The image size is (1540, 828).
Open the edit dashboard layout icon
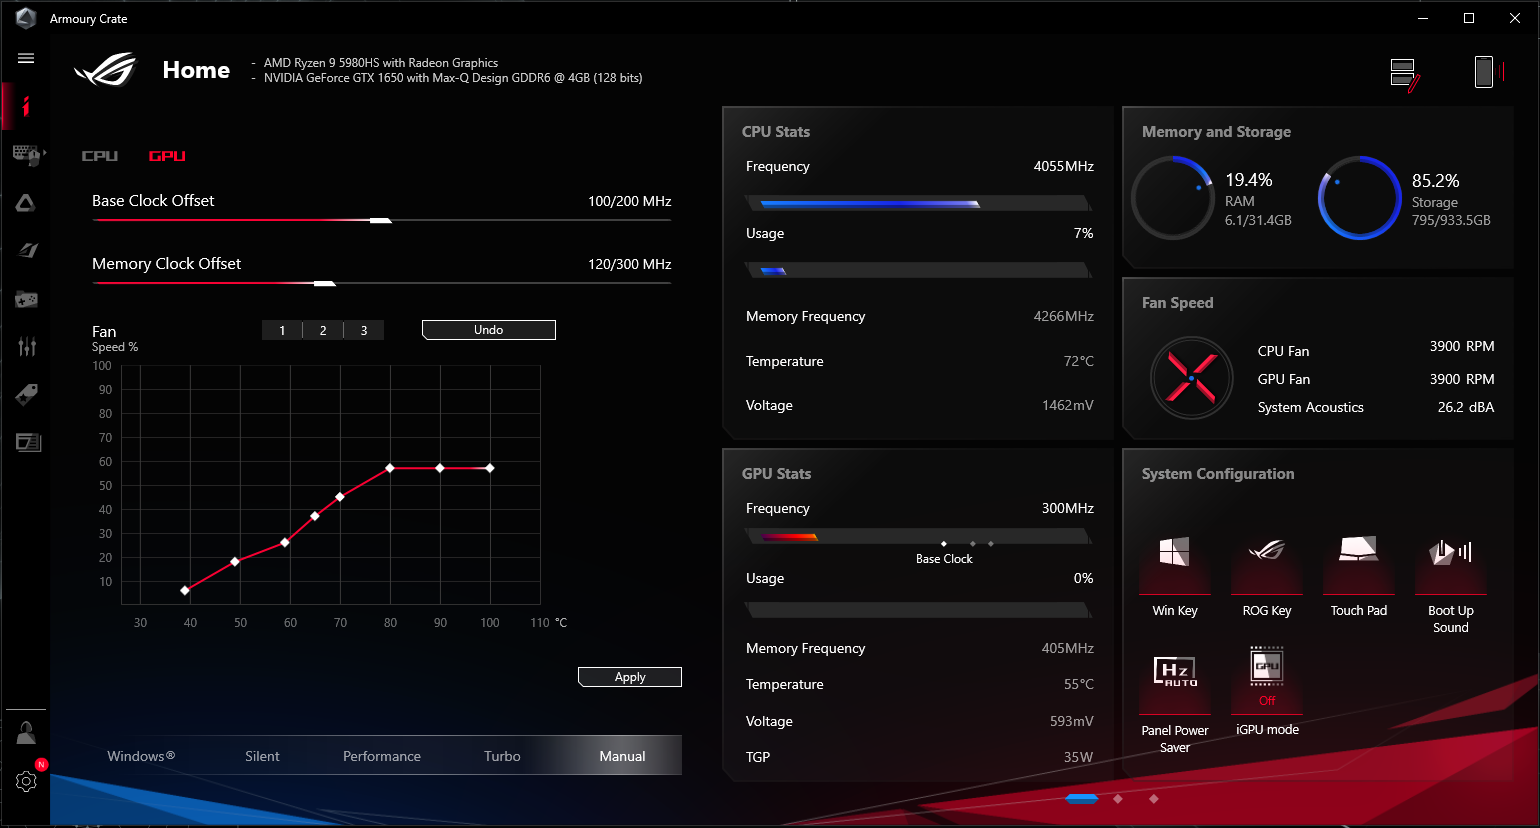point(1405,75)
